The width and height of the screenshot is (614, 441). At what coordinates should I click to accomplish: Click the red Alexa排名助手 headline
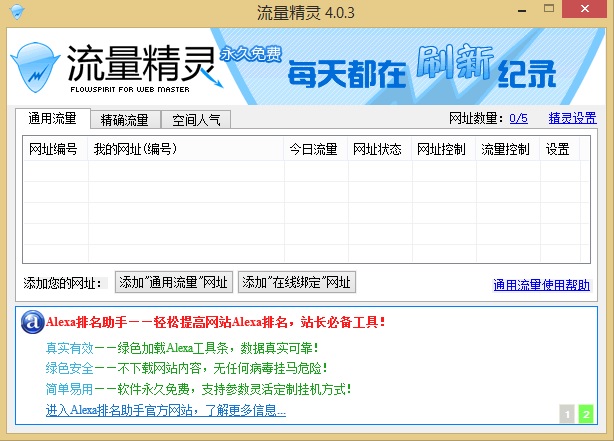(x=216, y=322)
